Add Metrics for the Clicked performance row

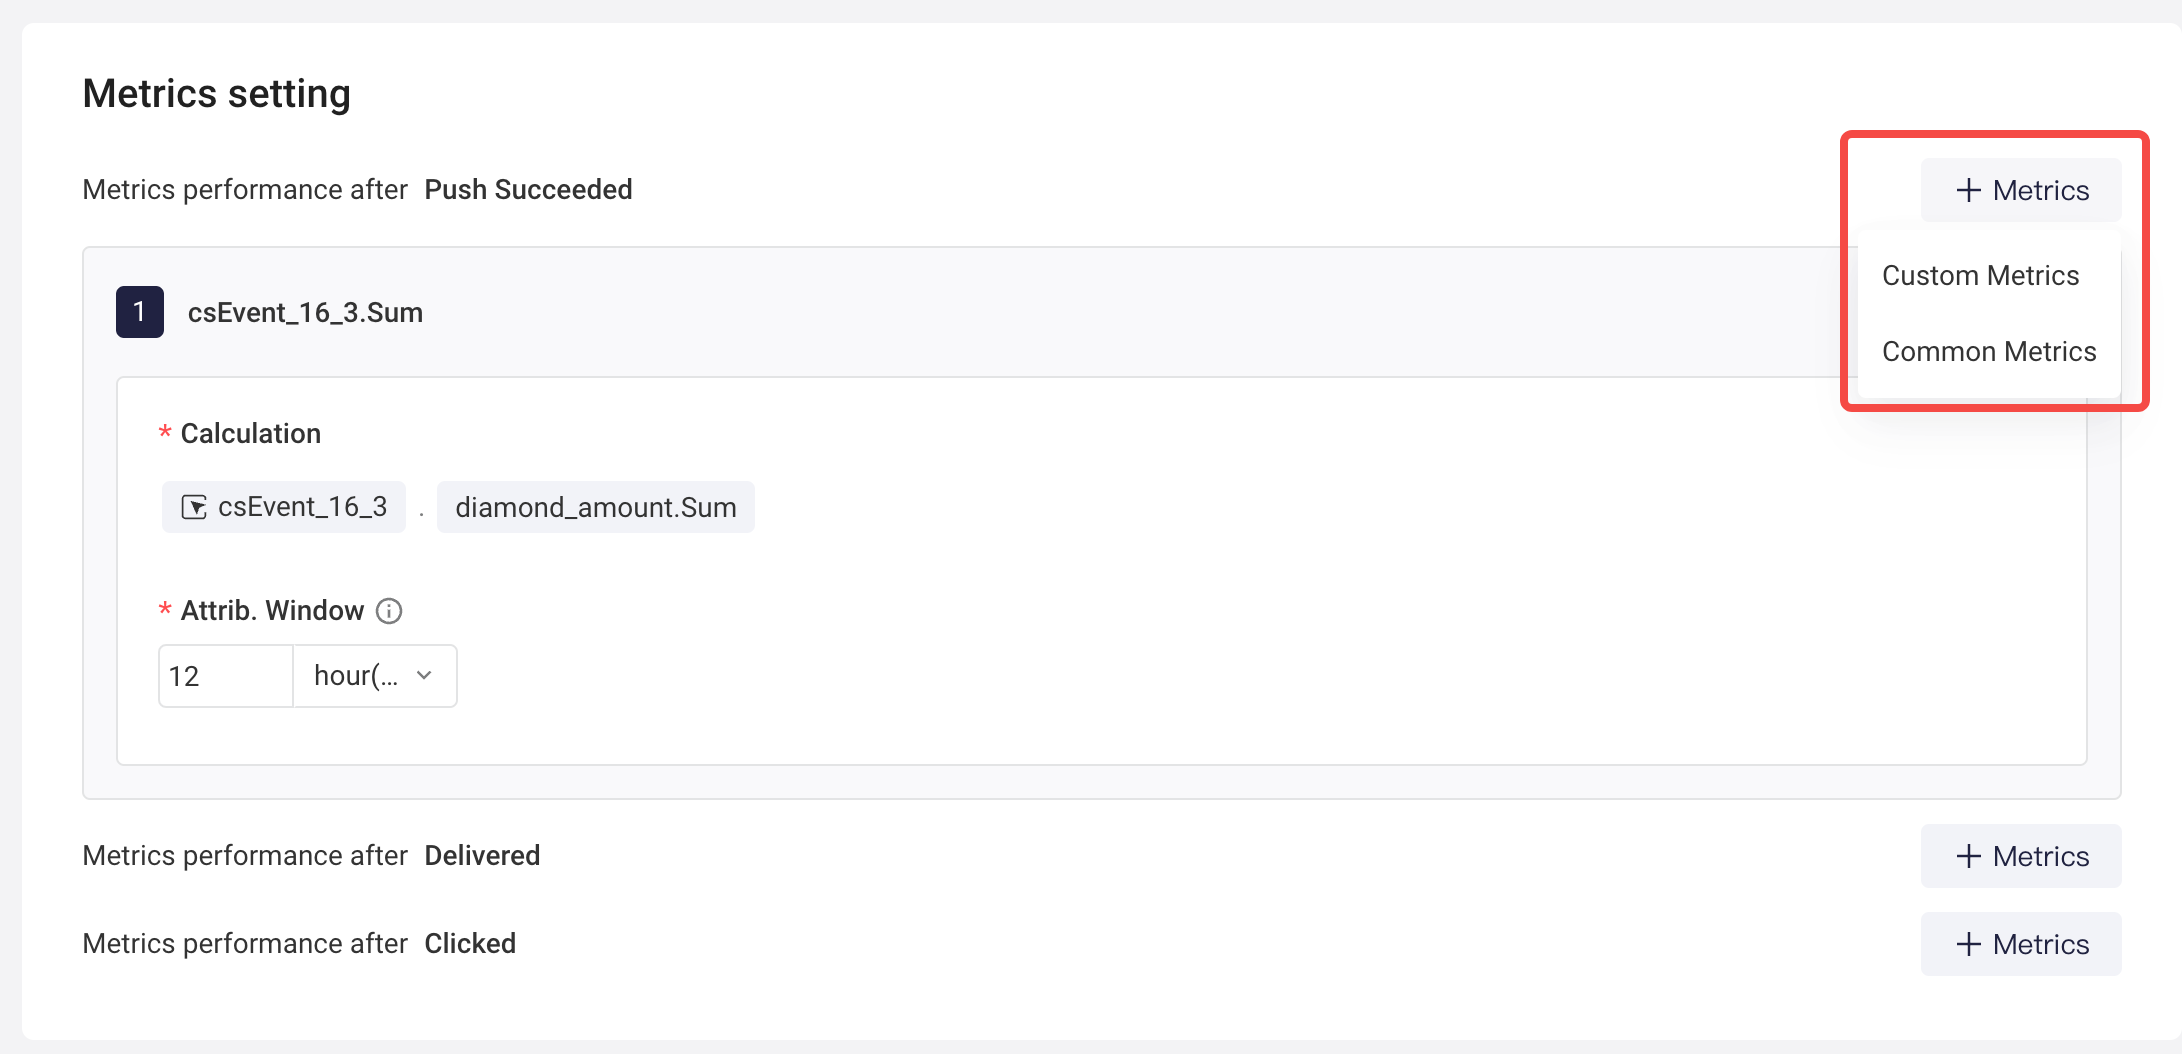(x=2020, y=944)
